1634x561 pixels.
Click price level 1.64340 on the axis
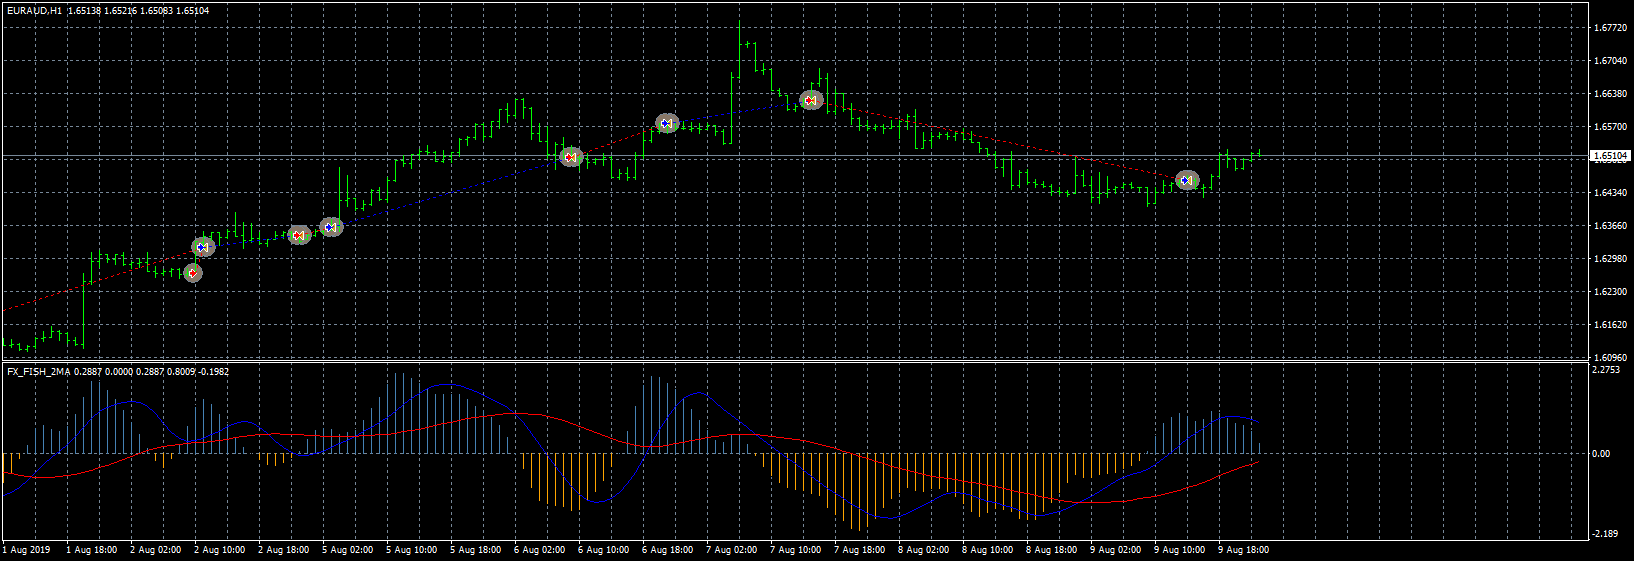[x=1608, y=193]
